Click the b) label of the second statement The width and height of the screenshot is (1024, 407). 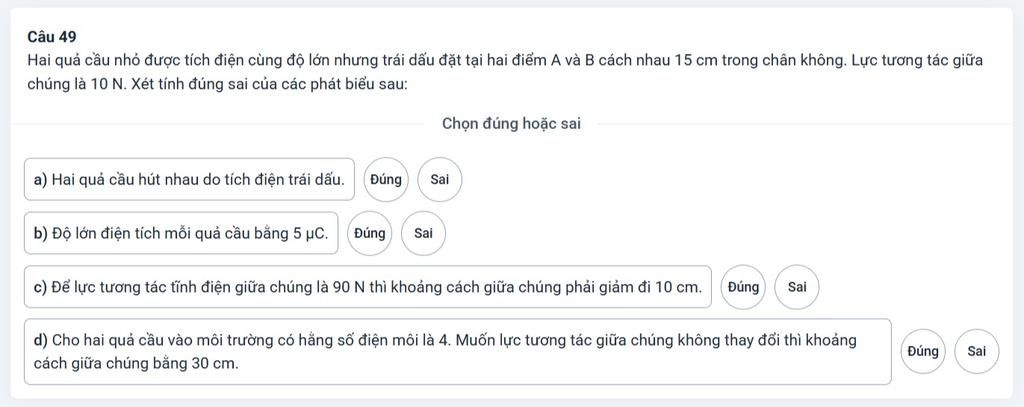click(41, 234)
